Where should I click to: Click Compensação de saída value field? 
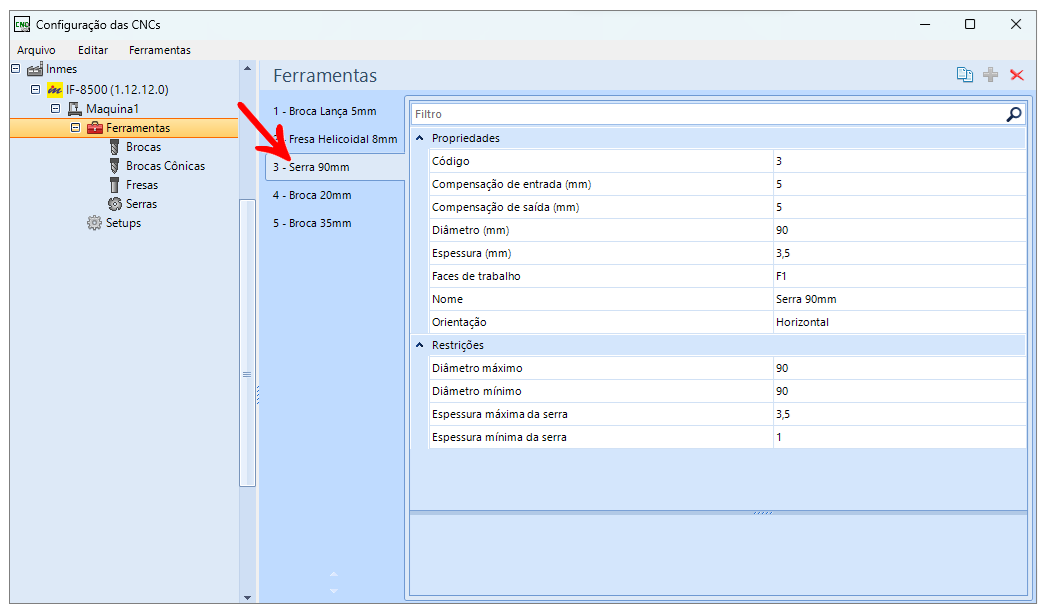899,207
